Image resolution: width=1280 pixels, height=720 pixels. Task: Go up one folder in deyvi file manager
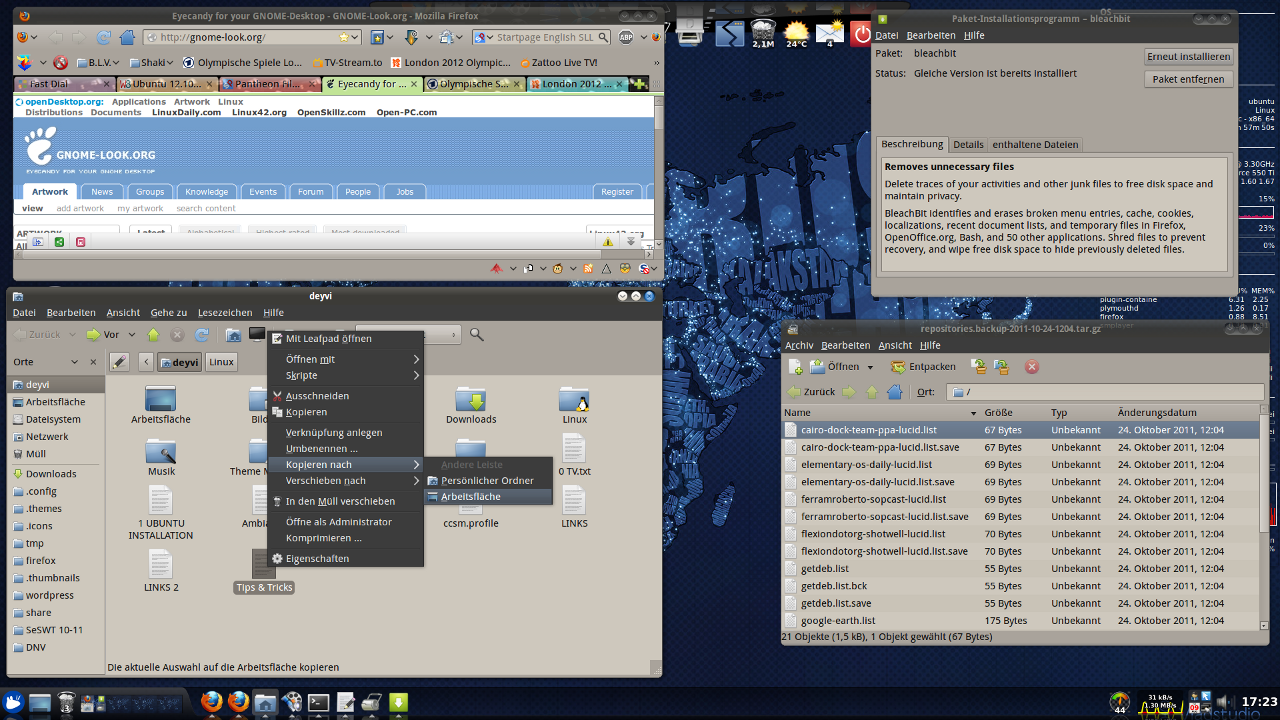[x=153, y=334]
